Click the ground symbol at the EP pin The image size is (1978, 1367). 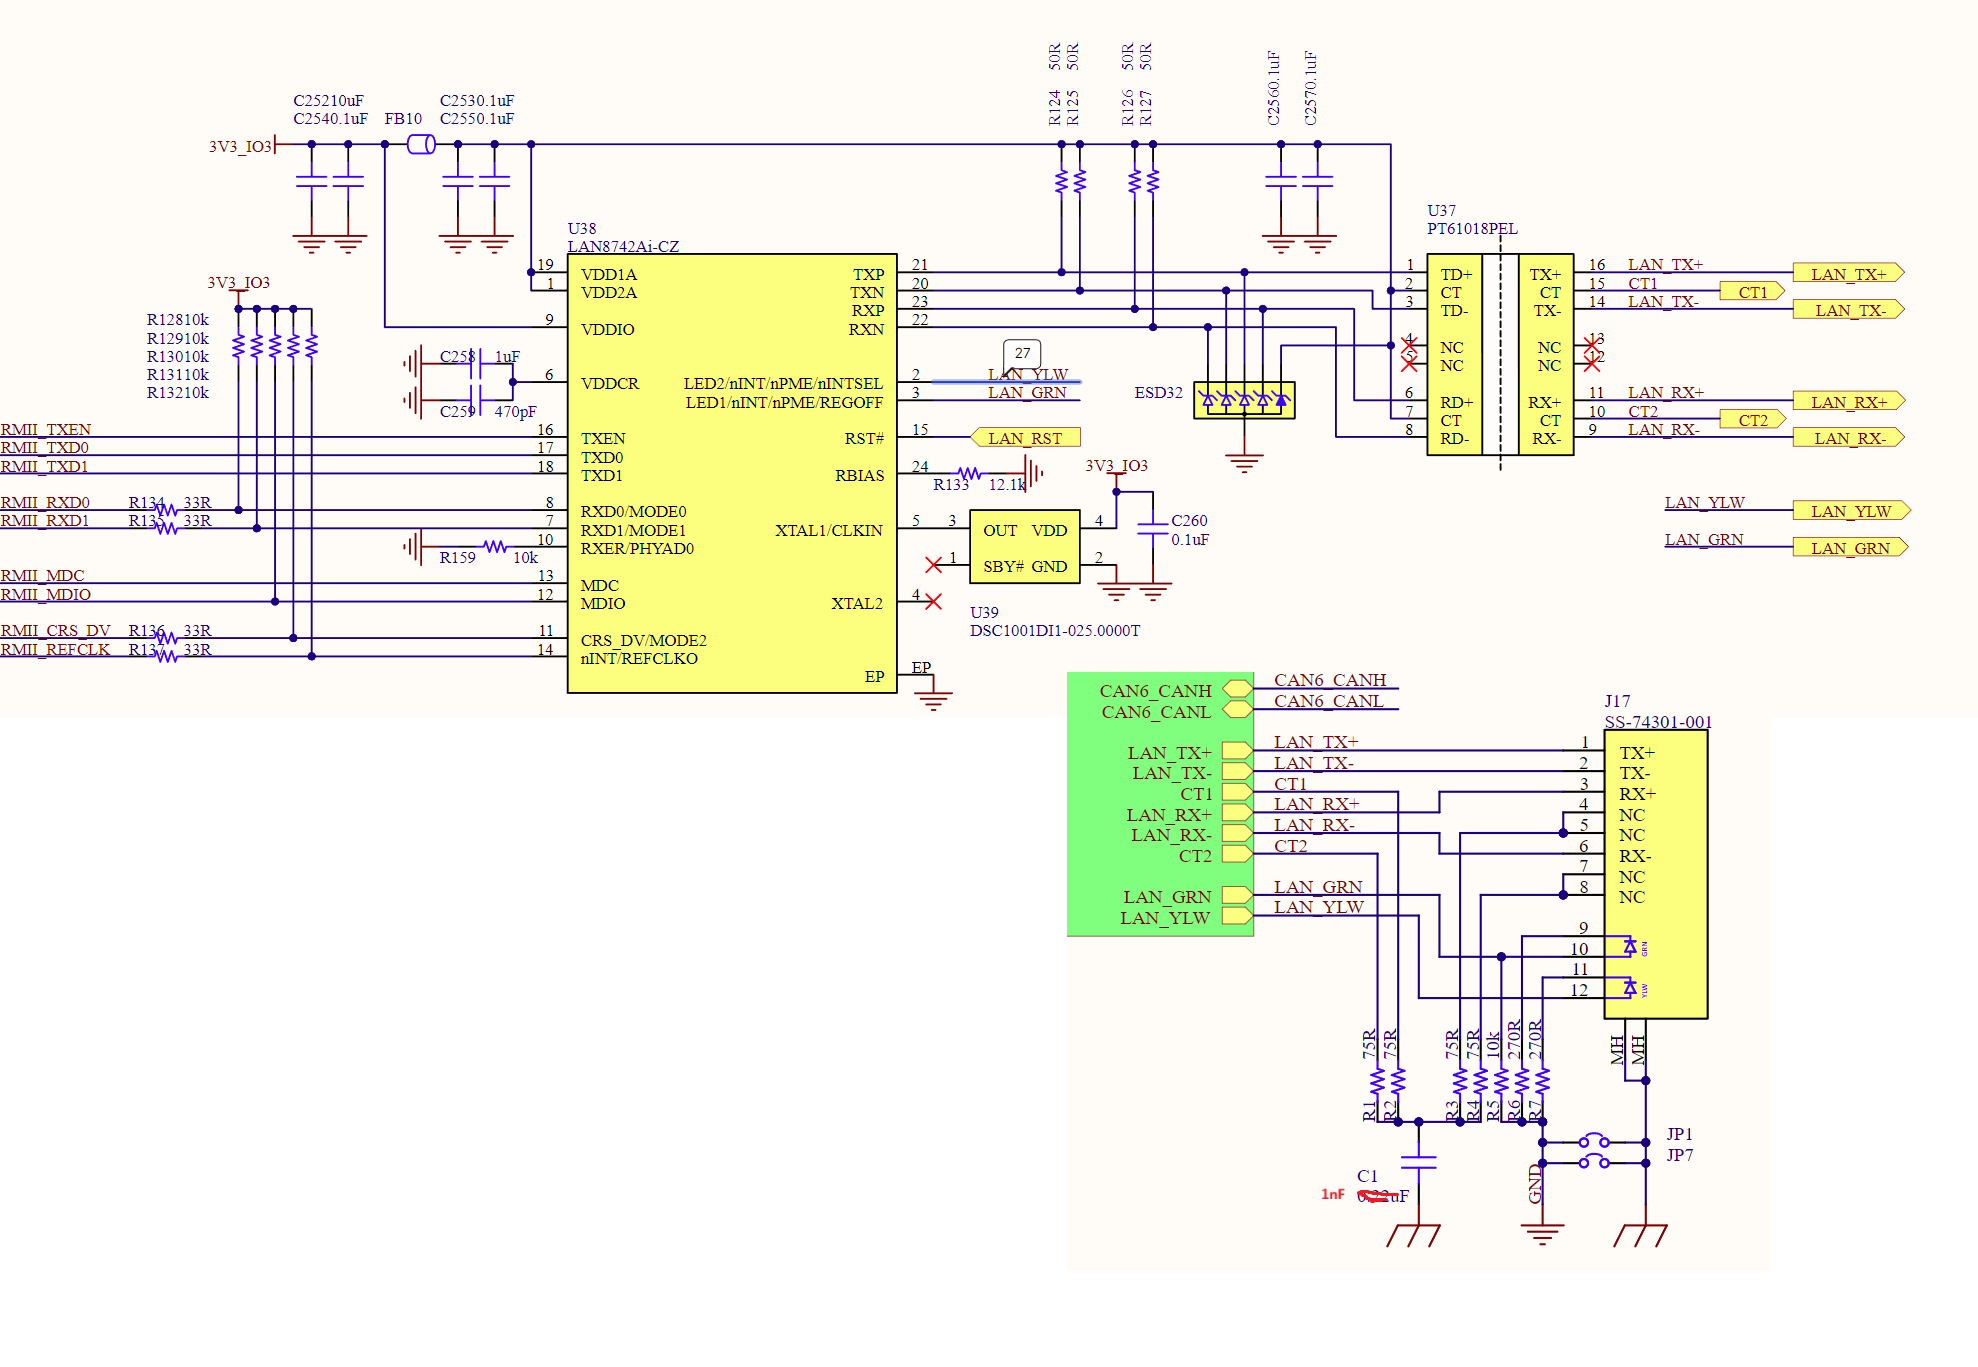(933, 697)
